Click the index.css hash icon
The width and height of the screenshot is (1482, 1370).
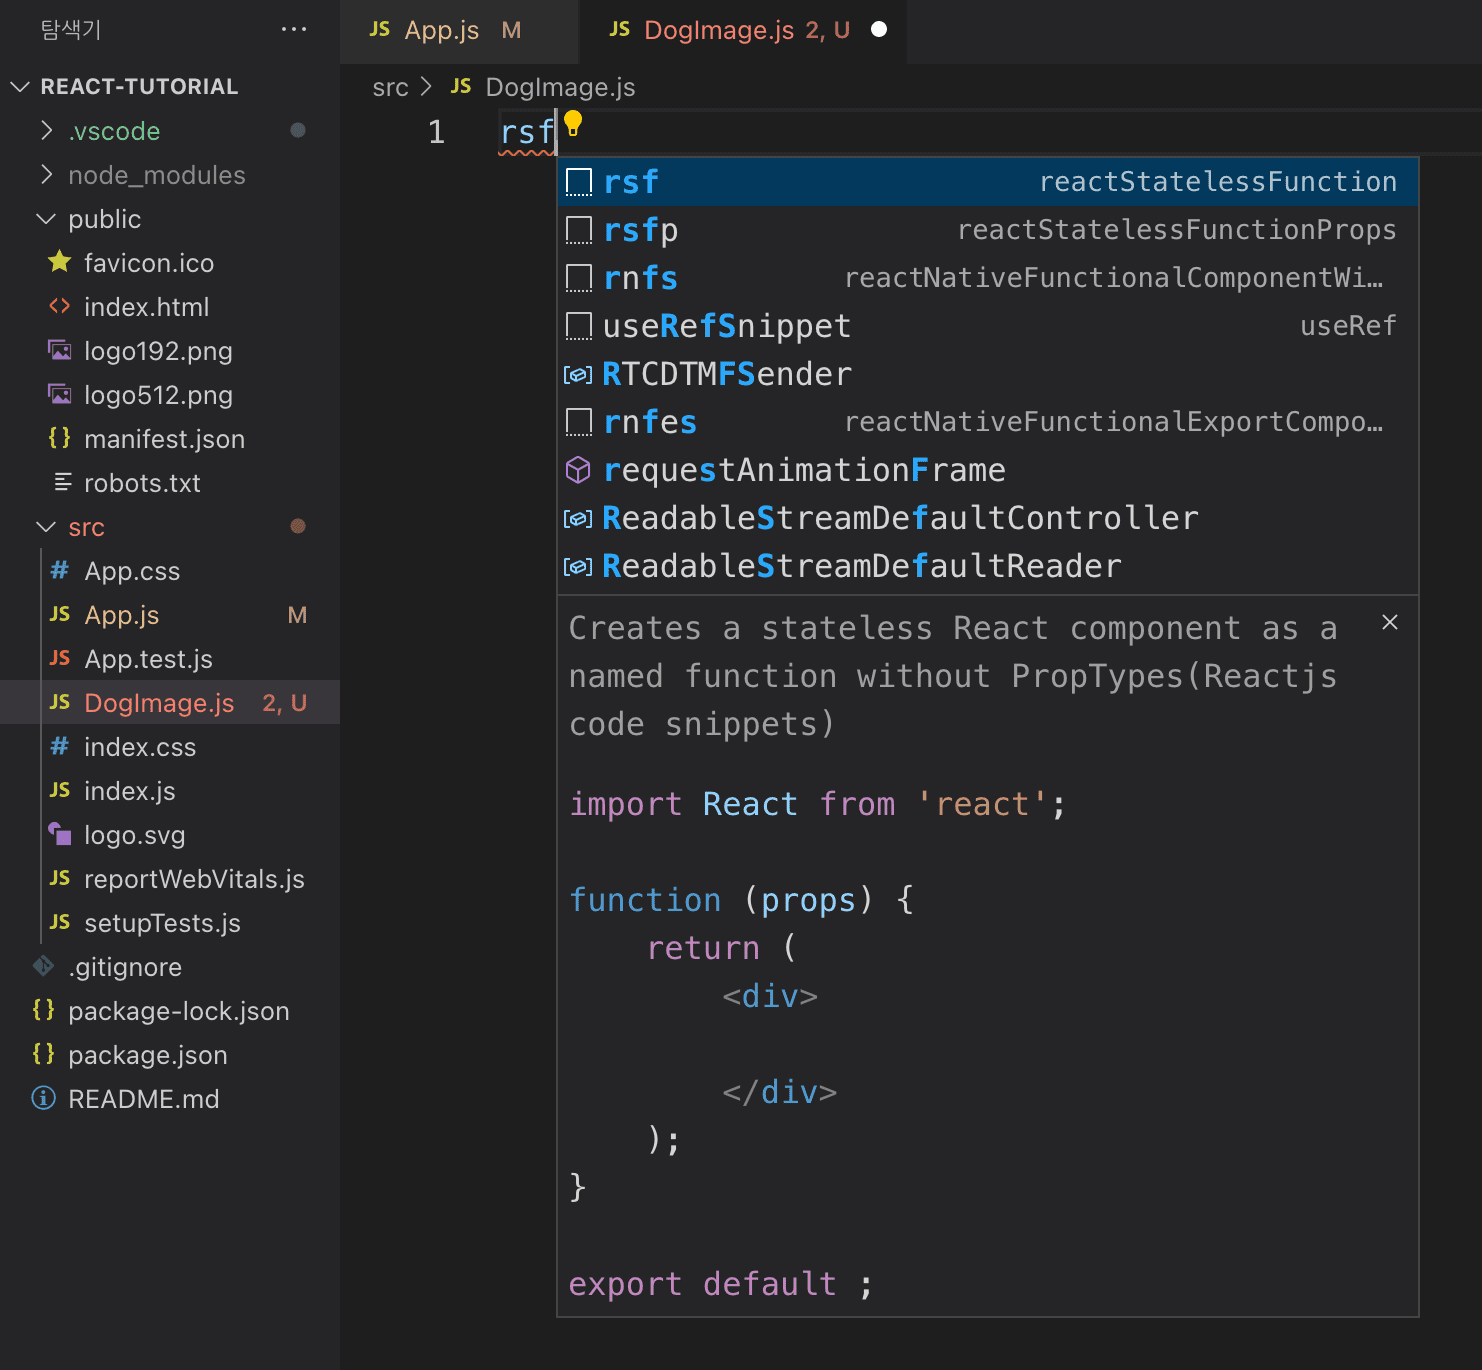[60, 746]
